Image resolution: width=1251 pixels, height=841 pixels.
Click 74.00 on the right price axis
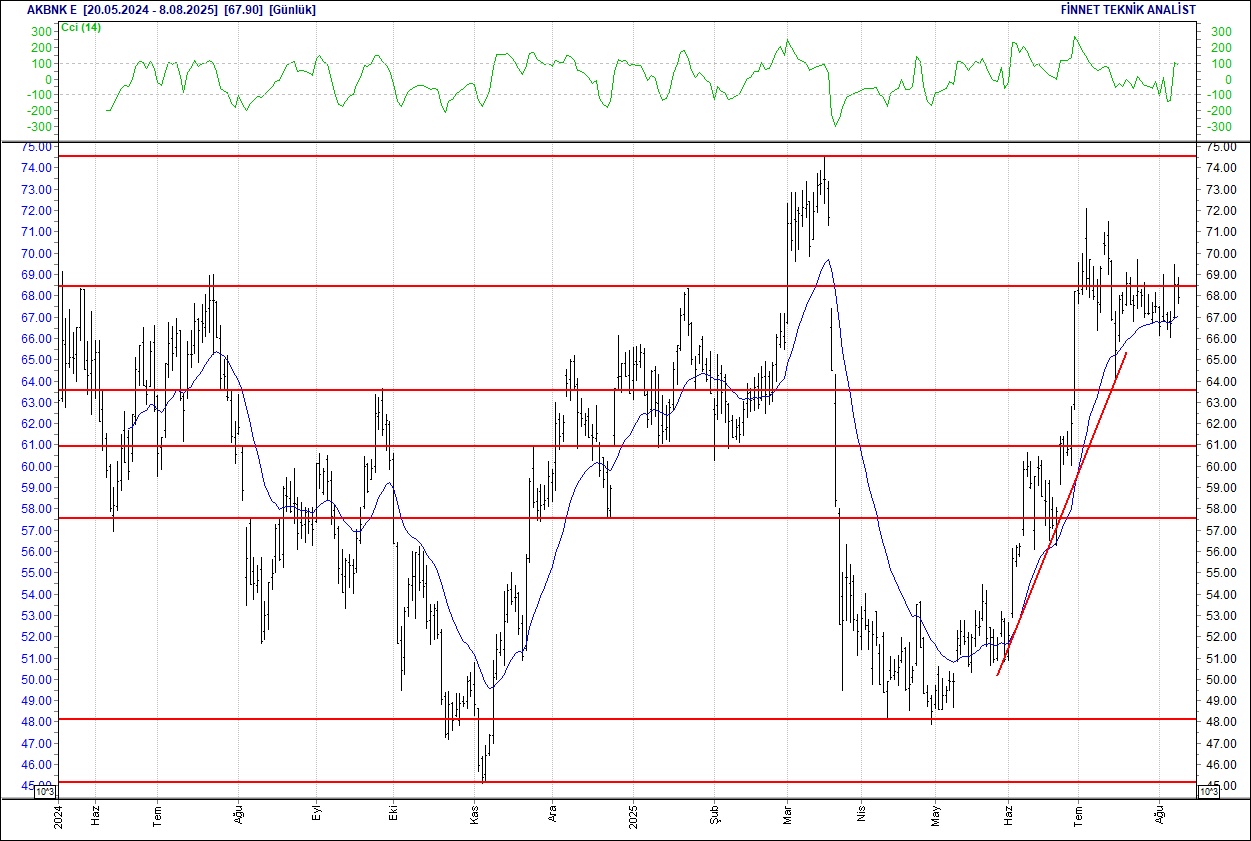pos(1222,168)
